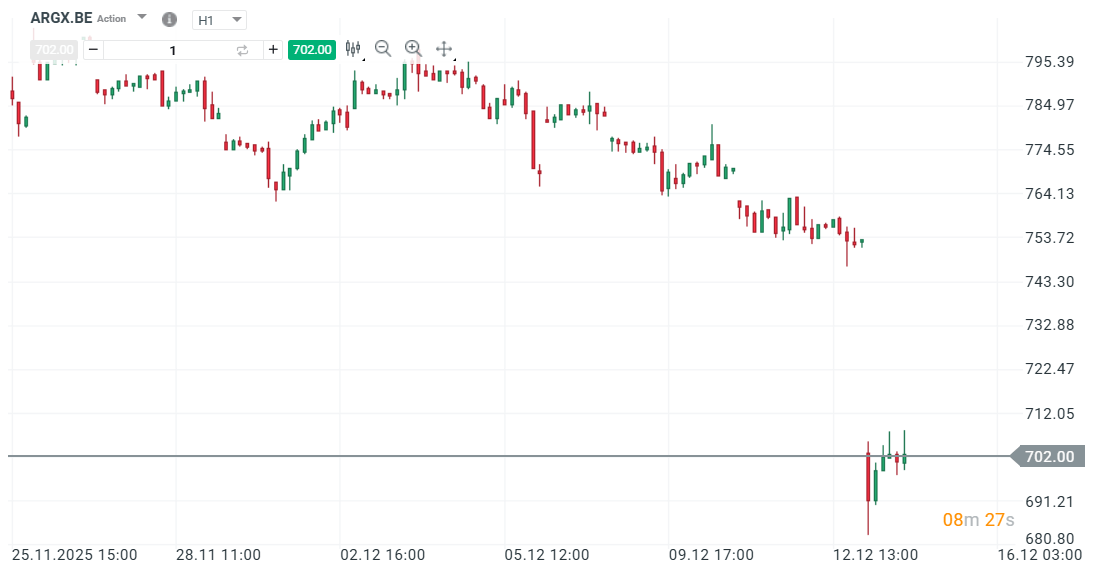Expand the ARGX.BE symbol dropdown arrow
1093x571 pixels.
(x=142, y=18)
